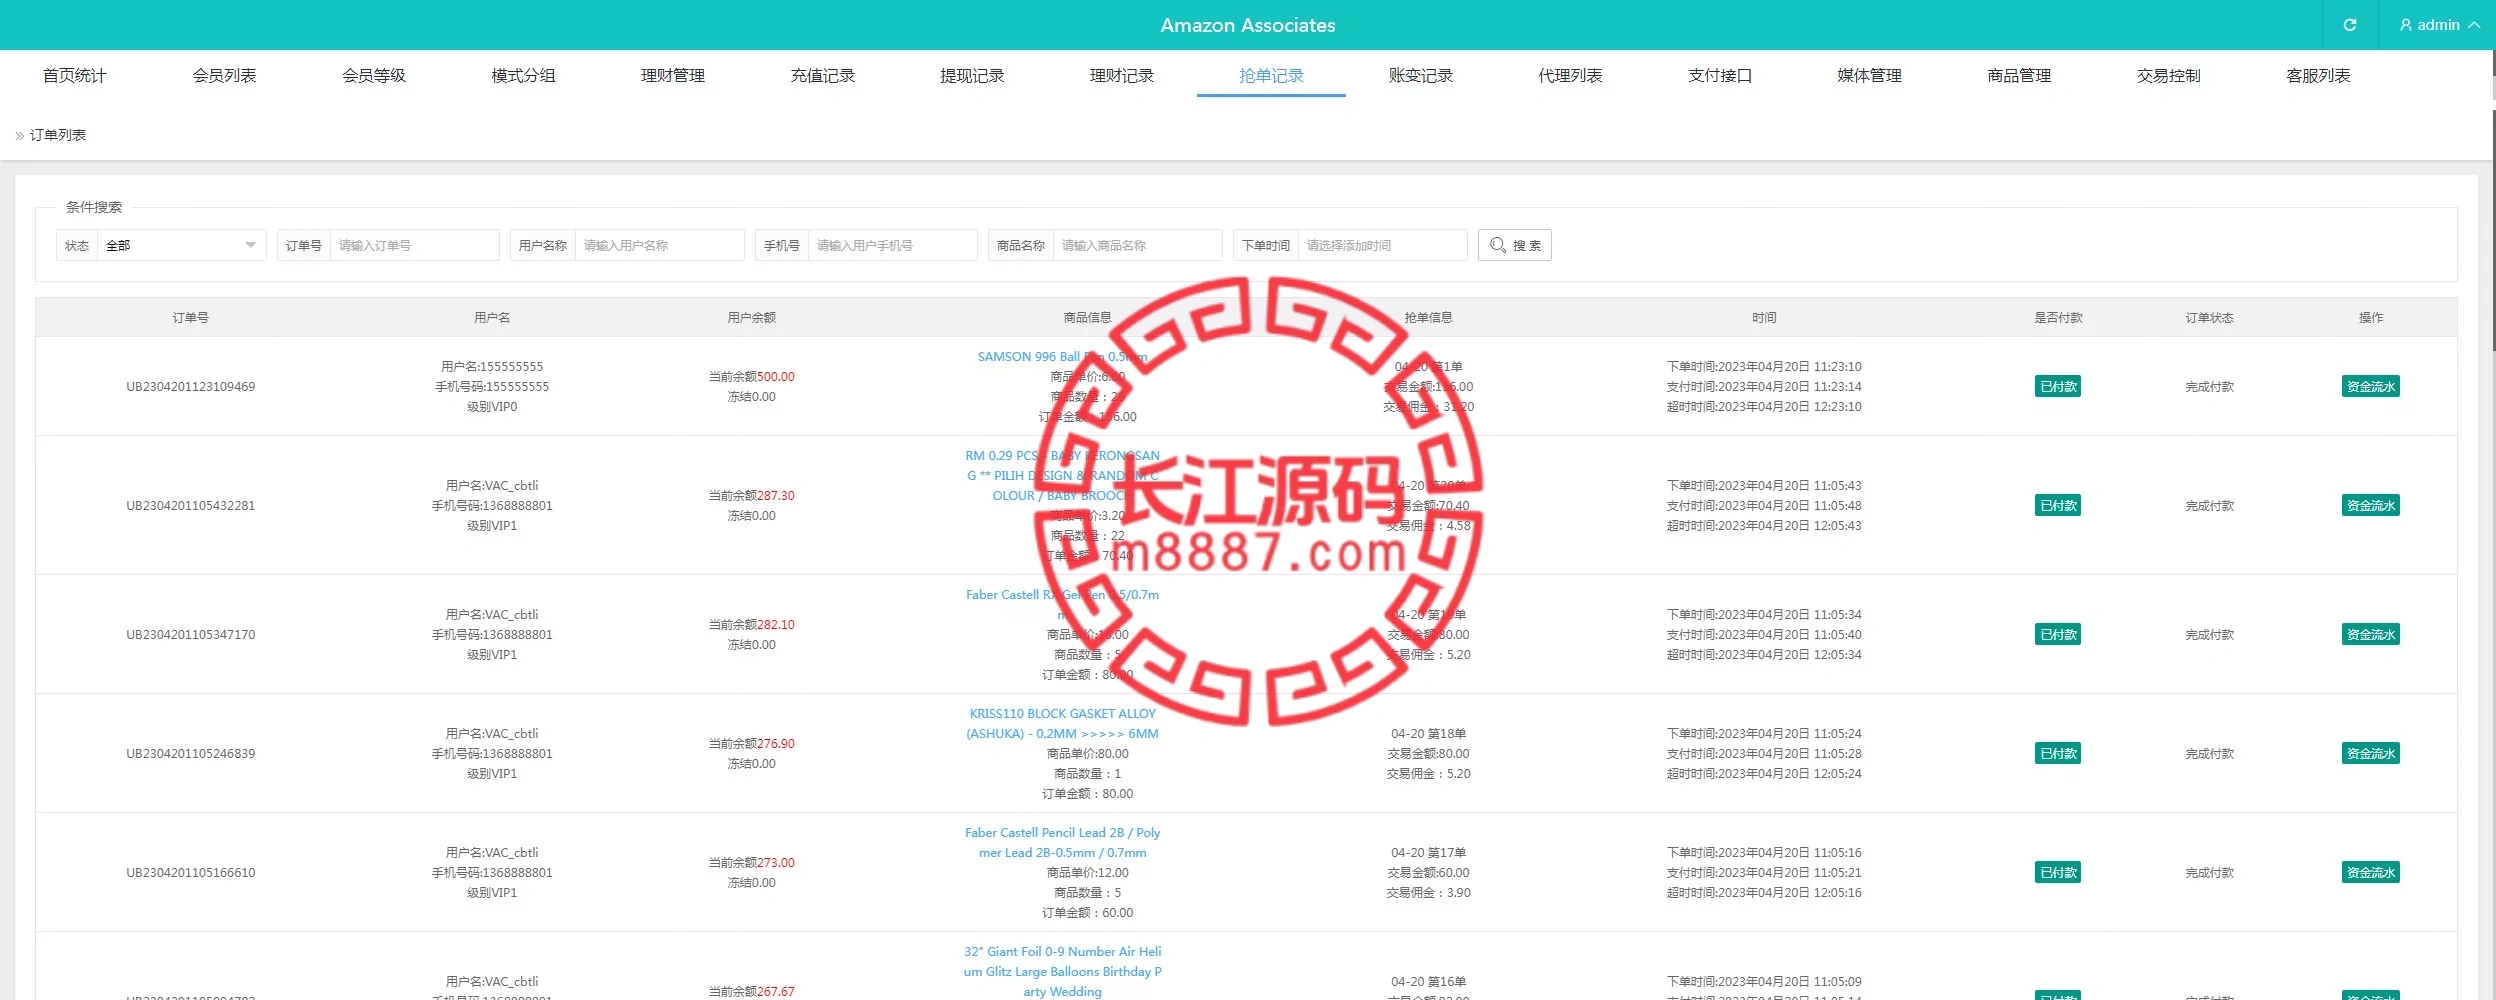Focus the 订单号 input field
Screen dimensions: 2496x1000
[x=414, y=245]
